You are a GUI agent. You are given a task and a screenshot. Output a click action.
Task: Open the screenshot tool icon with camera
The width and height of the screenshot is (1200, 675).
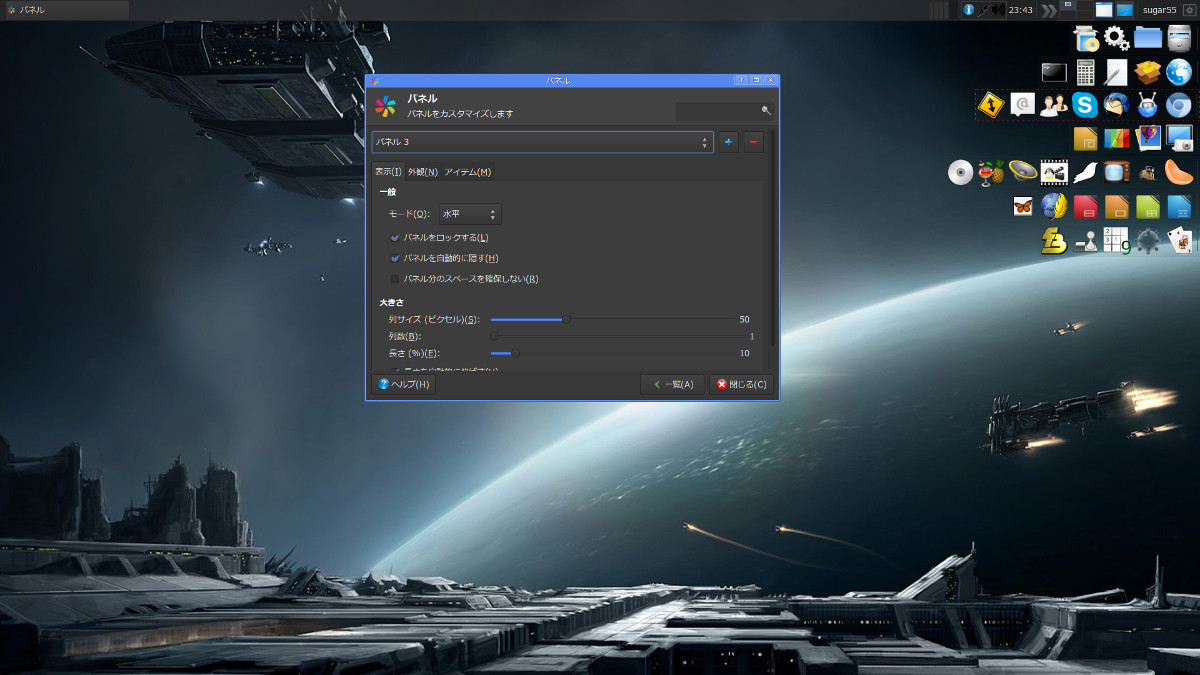pyautogui.click(x=1179, y=138)
